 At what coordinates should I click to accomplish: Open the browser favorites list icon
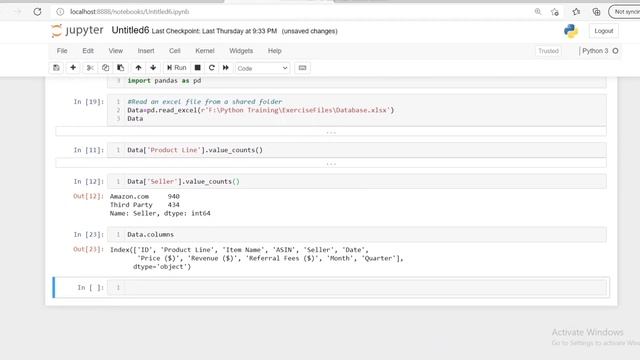[576, 12]
